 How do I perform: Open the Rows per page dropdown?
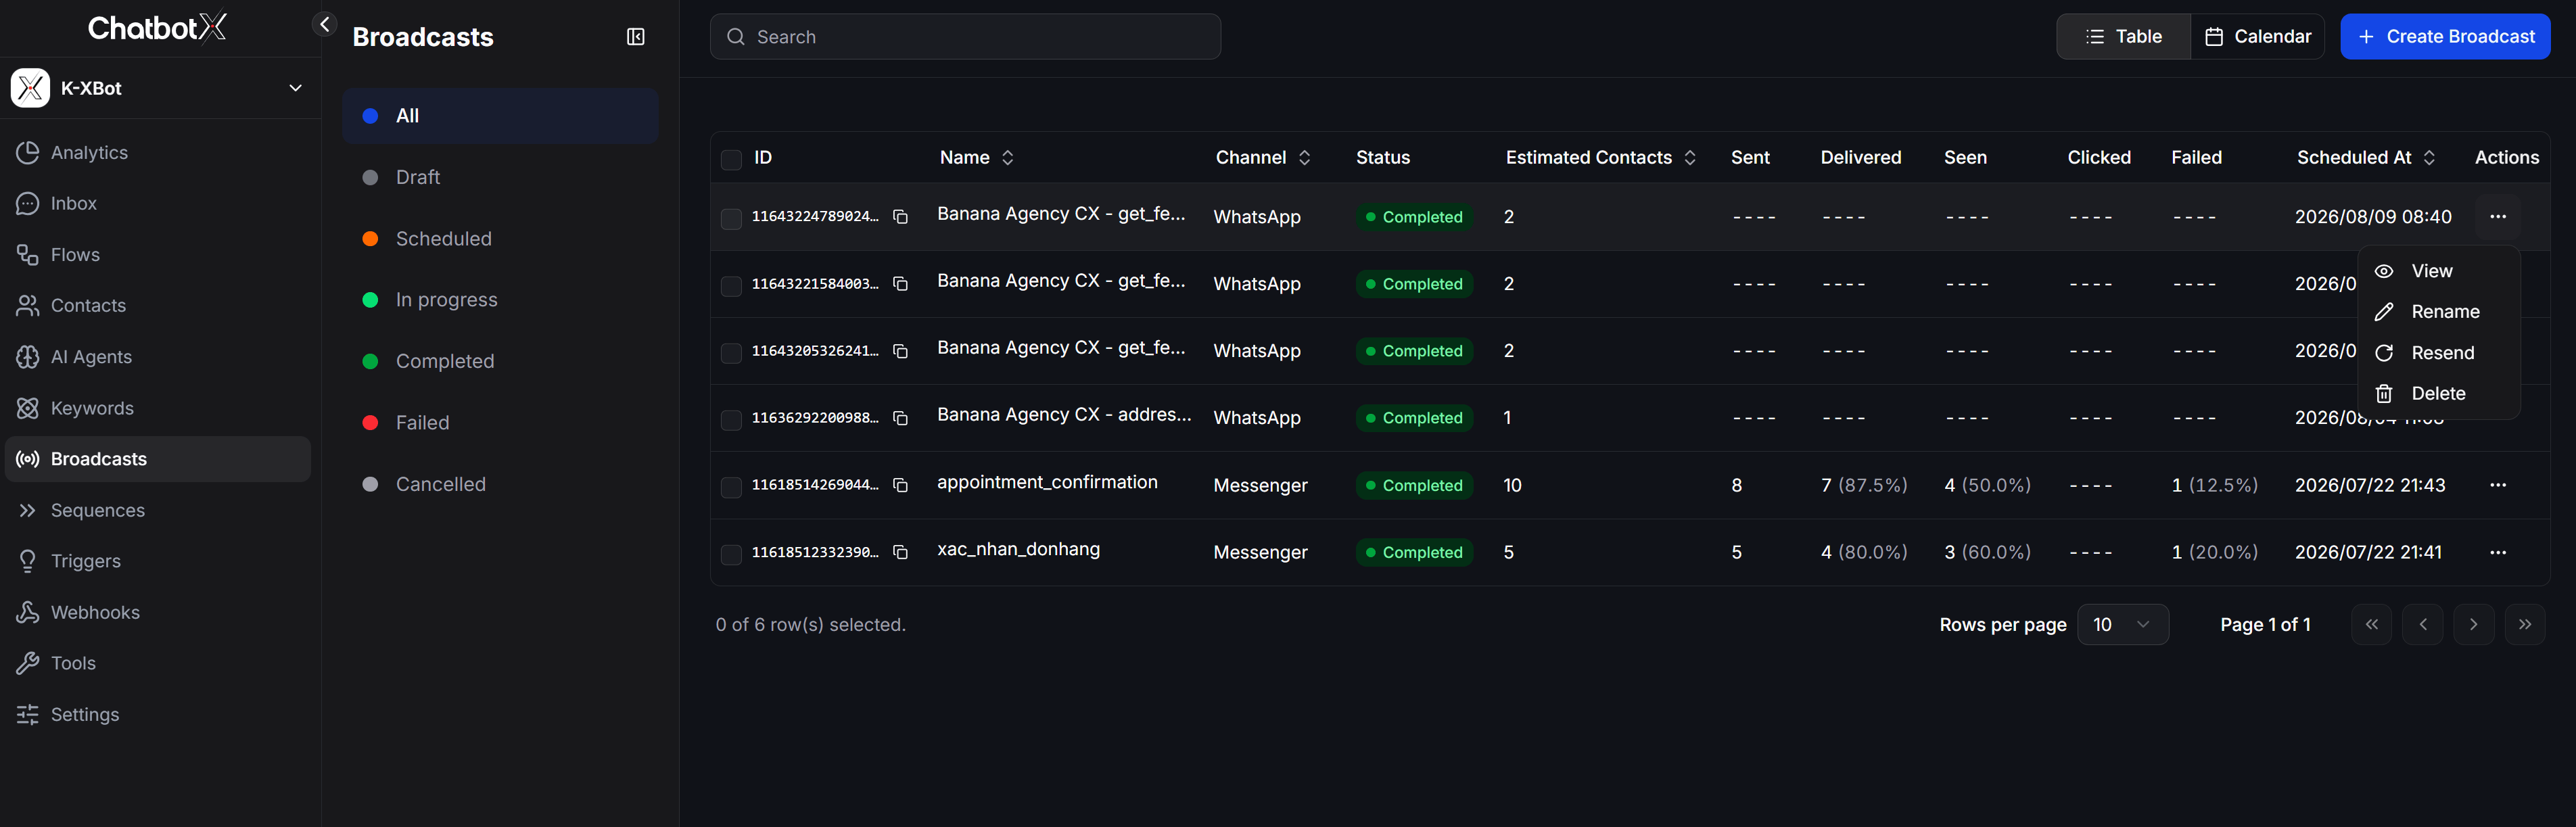(2122, 624)
